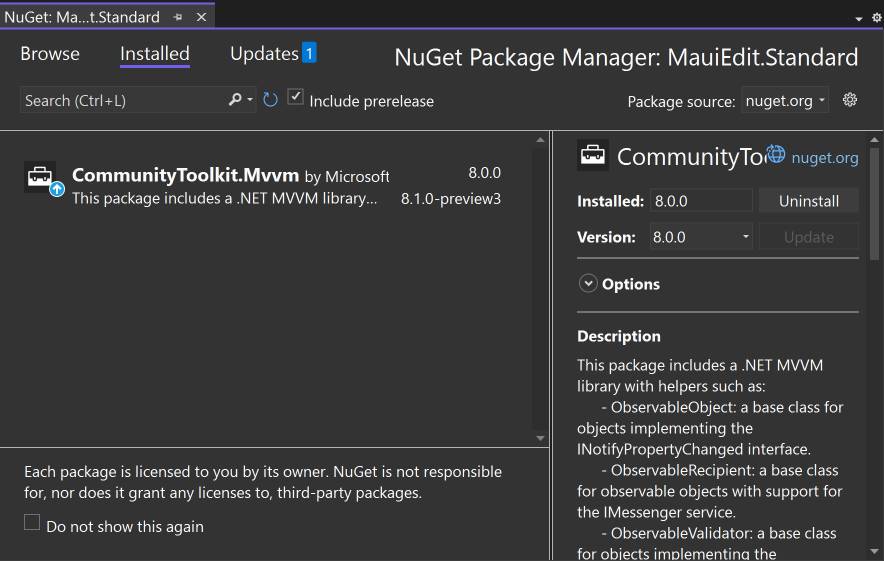Open the tab list dropdown arrow
Image resolution: width=884 pixels, height=561 pixels.
tap(859, 19)
